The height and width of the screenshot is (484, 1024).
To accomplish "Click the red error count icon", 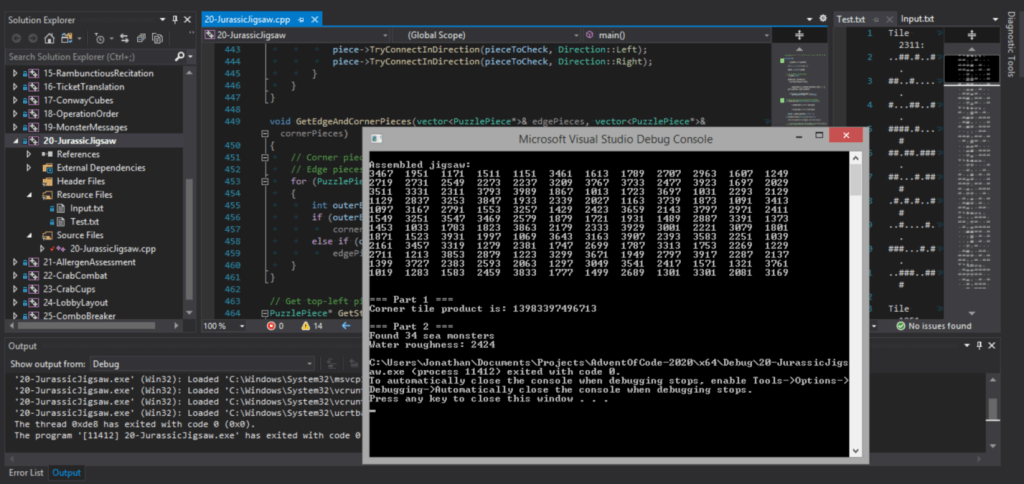I will (x=271, y=326).
